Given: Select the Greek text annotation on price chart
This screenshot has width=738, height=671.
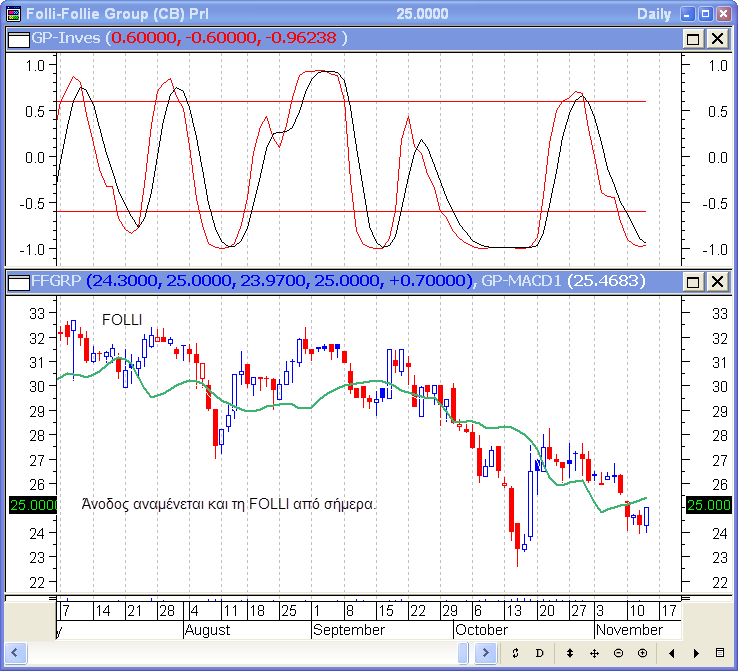Looking at the screenshot, I should point(229,505).
